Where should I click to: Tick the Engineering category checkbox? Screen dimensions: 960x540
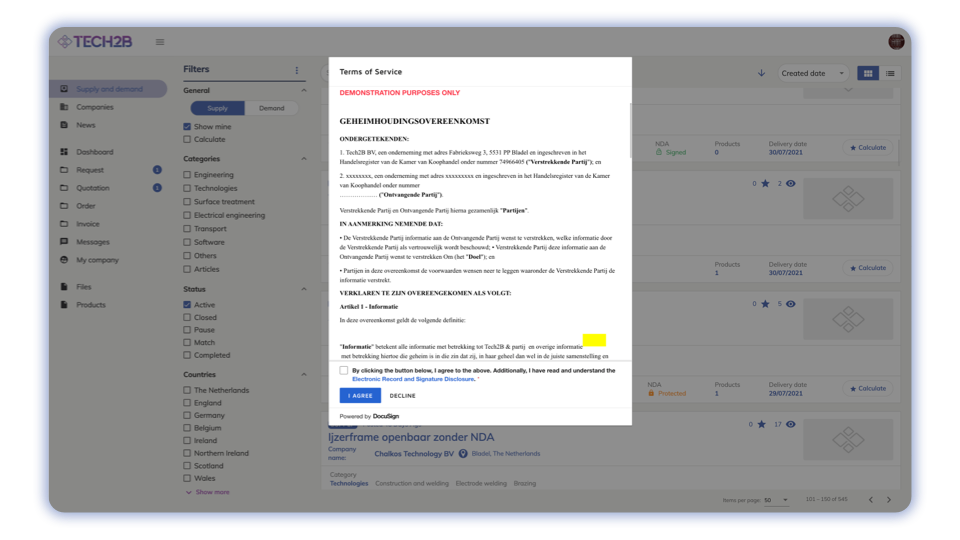click(187, 175)
